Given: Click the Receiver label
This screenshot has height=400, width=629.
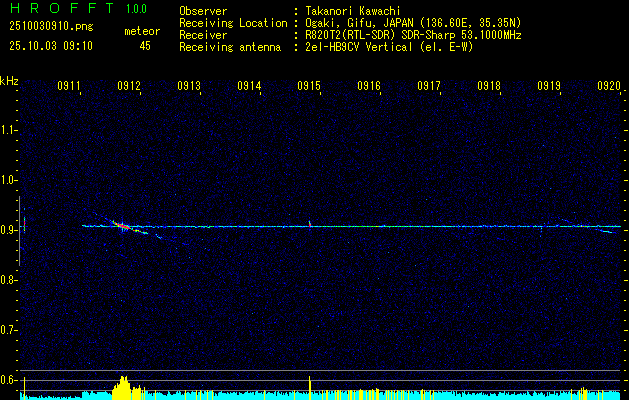Looking at the screenshot, I should (x=203, y=35).
